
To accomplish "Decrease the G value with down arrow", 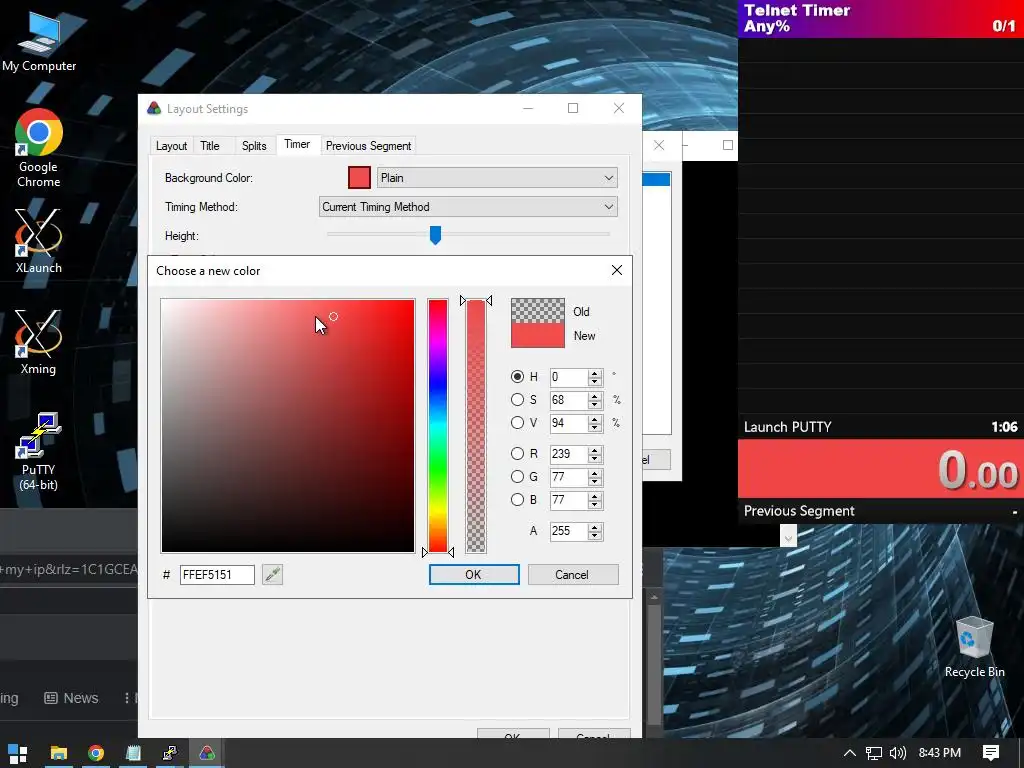I will (594, 481).
